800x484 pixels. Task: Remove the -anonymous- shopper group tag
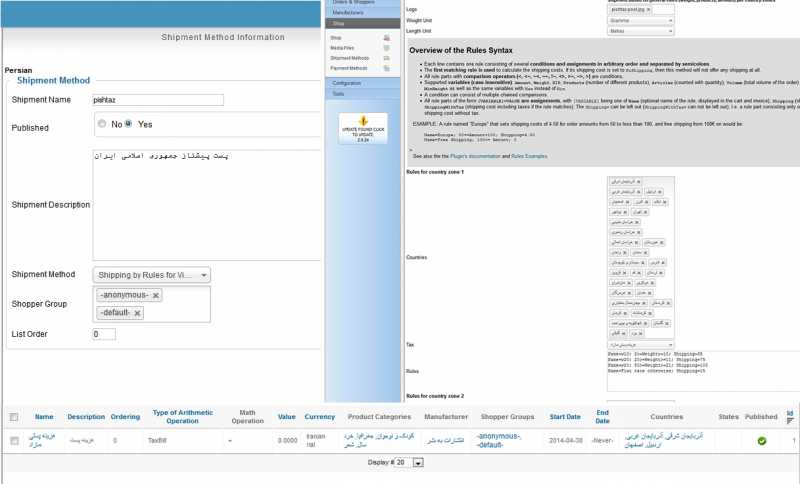(x=156, y=296)
